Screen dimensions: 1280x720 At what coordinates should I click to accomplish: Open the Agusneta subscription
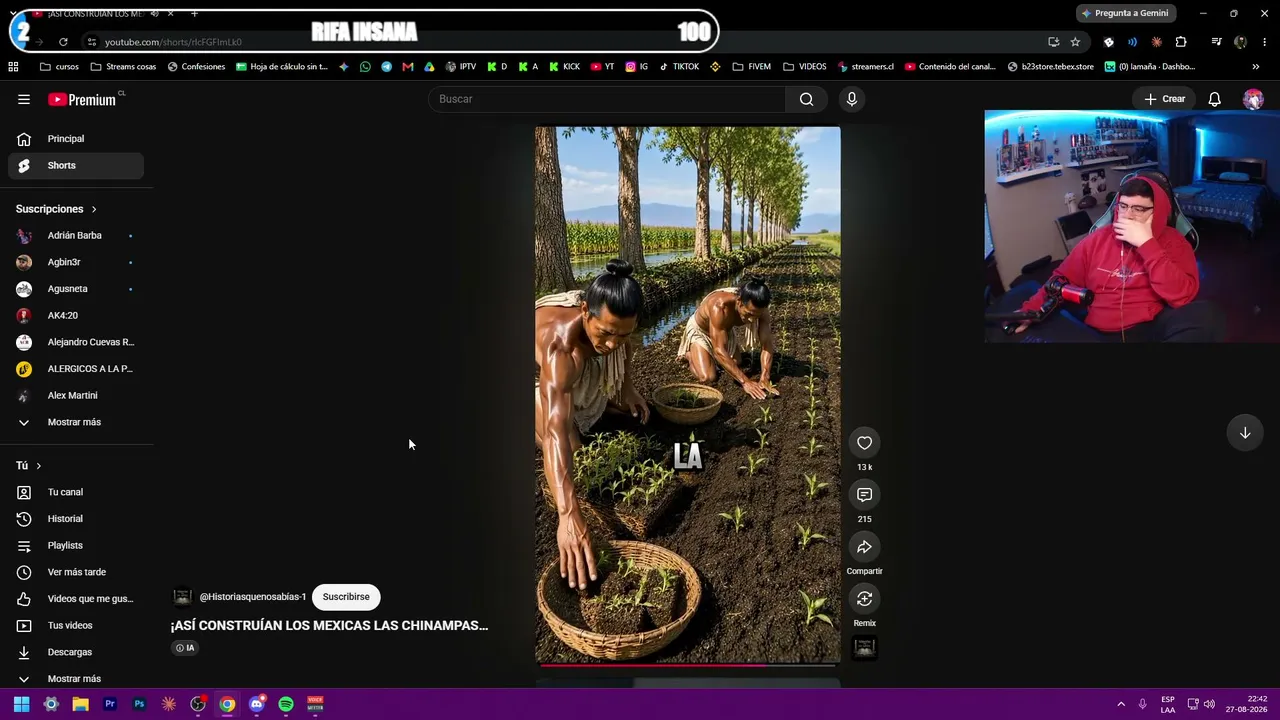76,289
